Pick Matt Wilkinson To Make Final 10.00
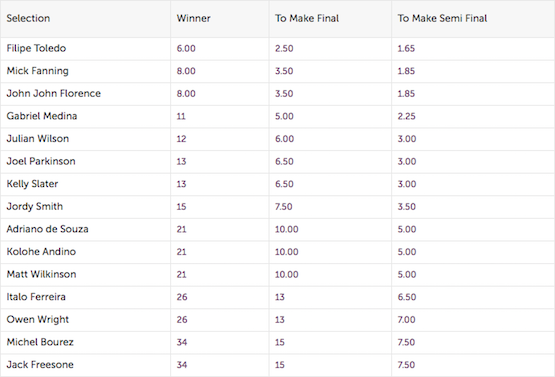 coord(287,275)
